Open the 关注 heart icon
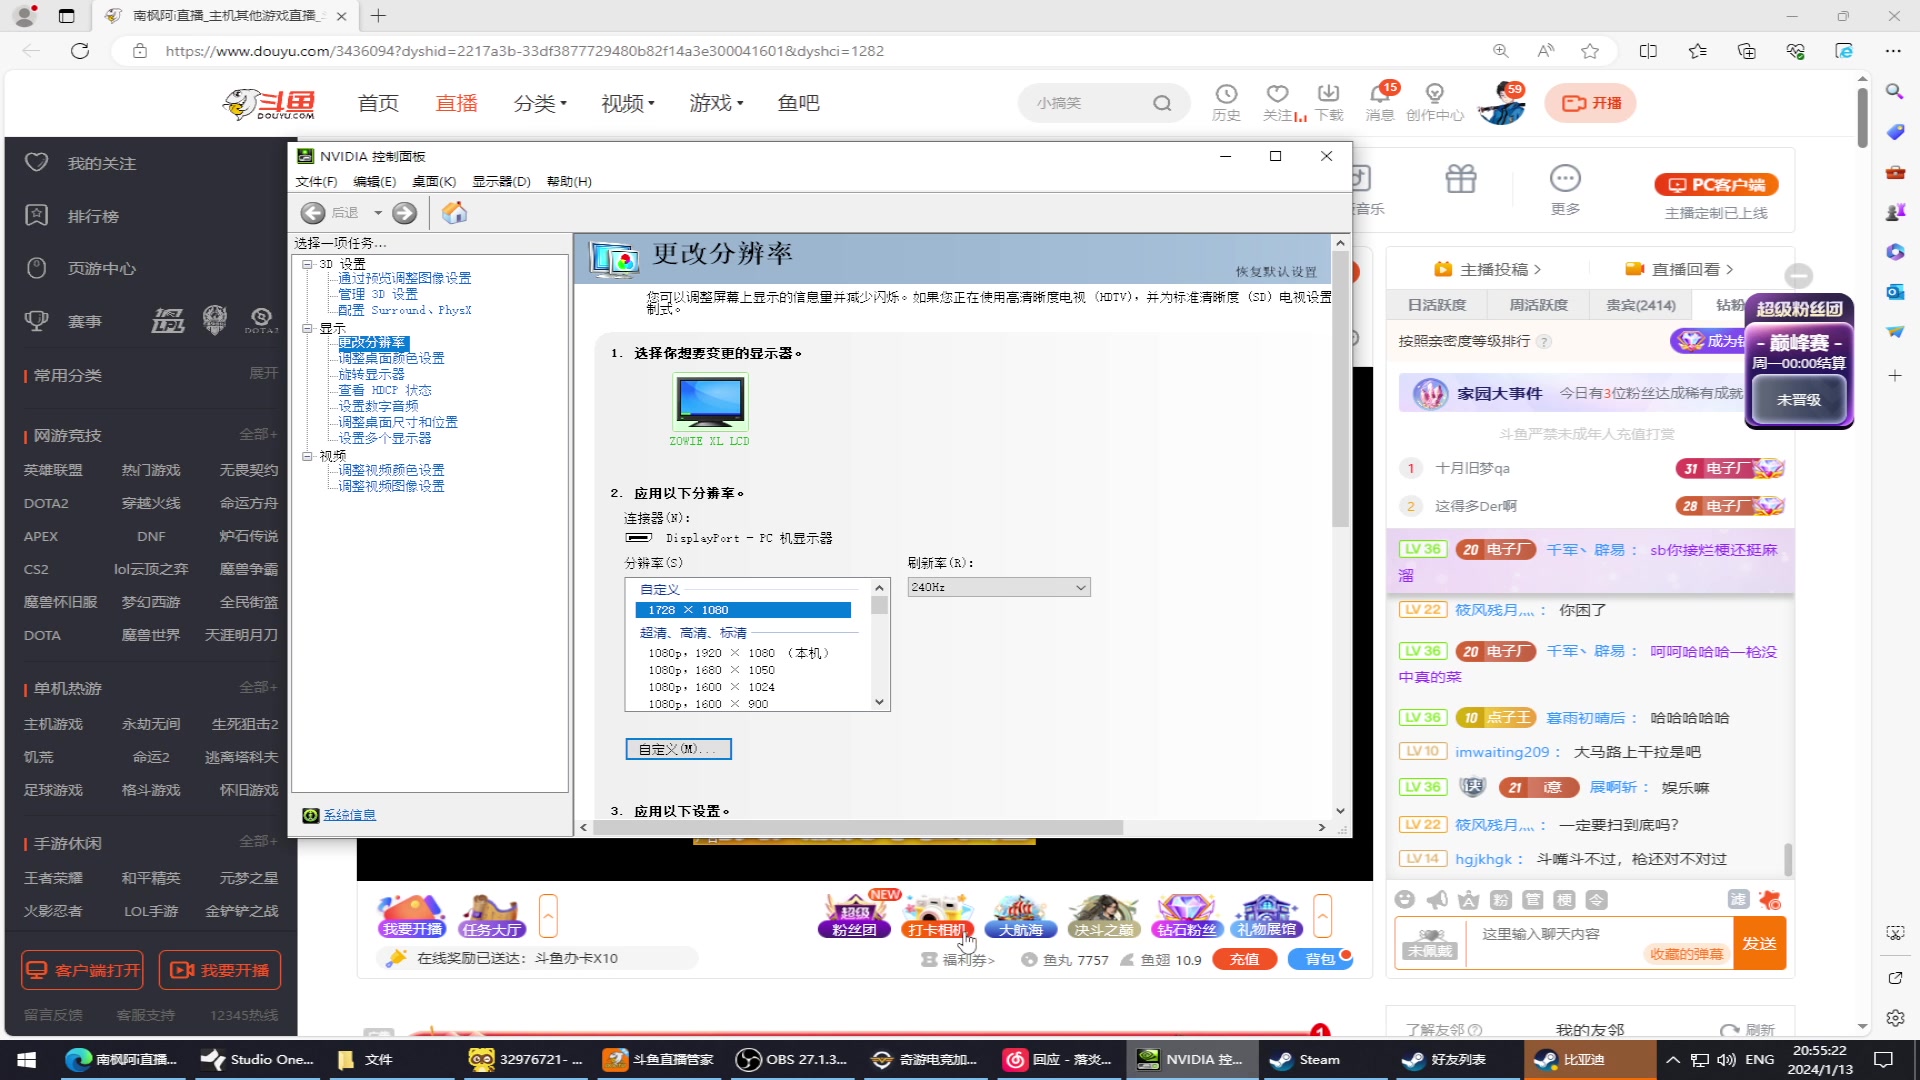Screen dimensions: 1920x1080 [1279, 102]
